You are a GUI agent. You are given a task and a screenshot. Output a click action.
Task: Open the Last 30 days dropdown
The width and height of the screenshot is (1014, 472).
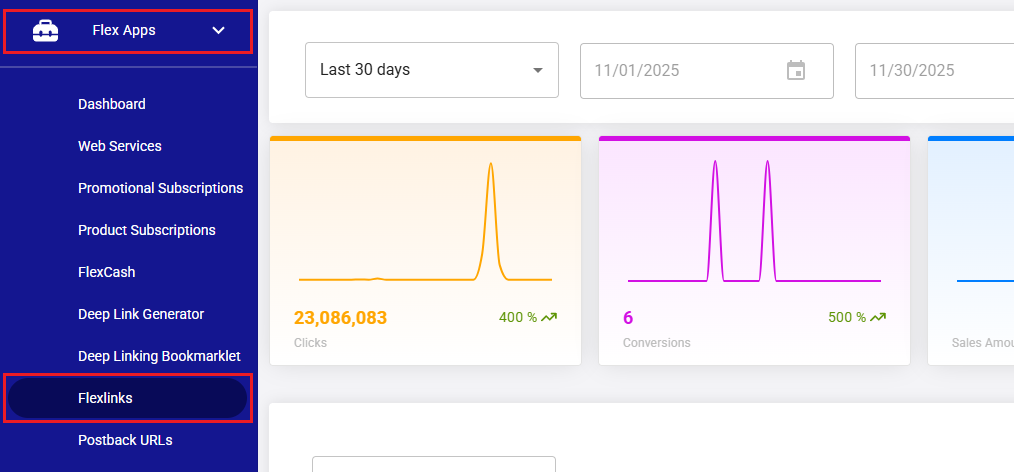coord(431,70)
